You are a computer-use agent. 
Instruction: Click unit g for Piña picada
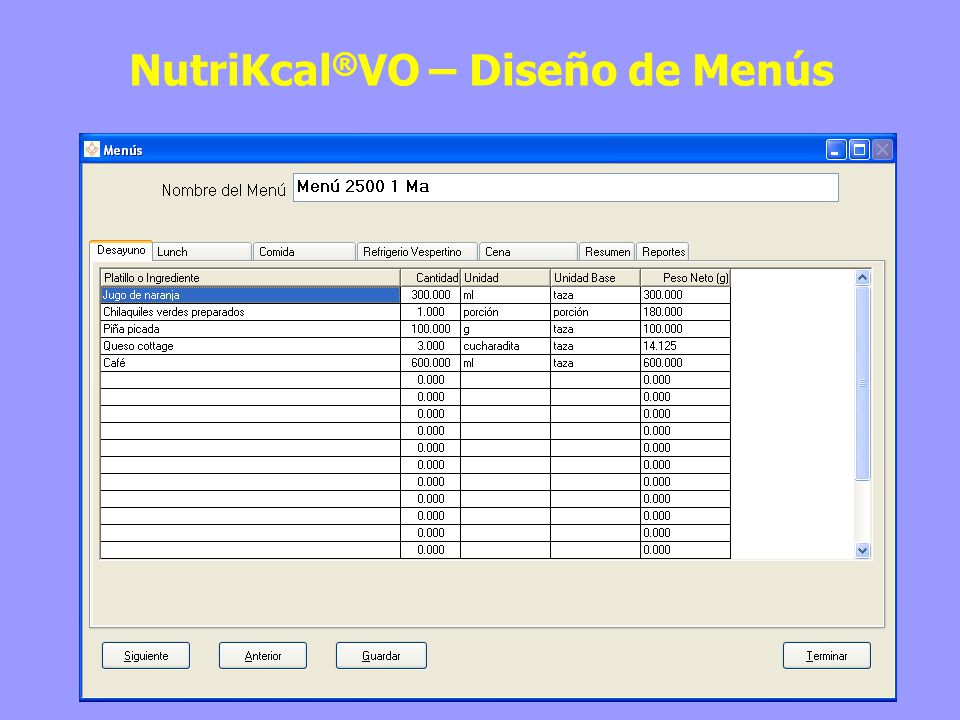(x=505, y=329)
